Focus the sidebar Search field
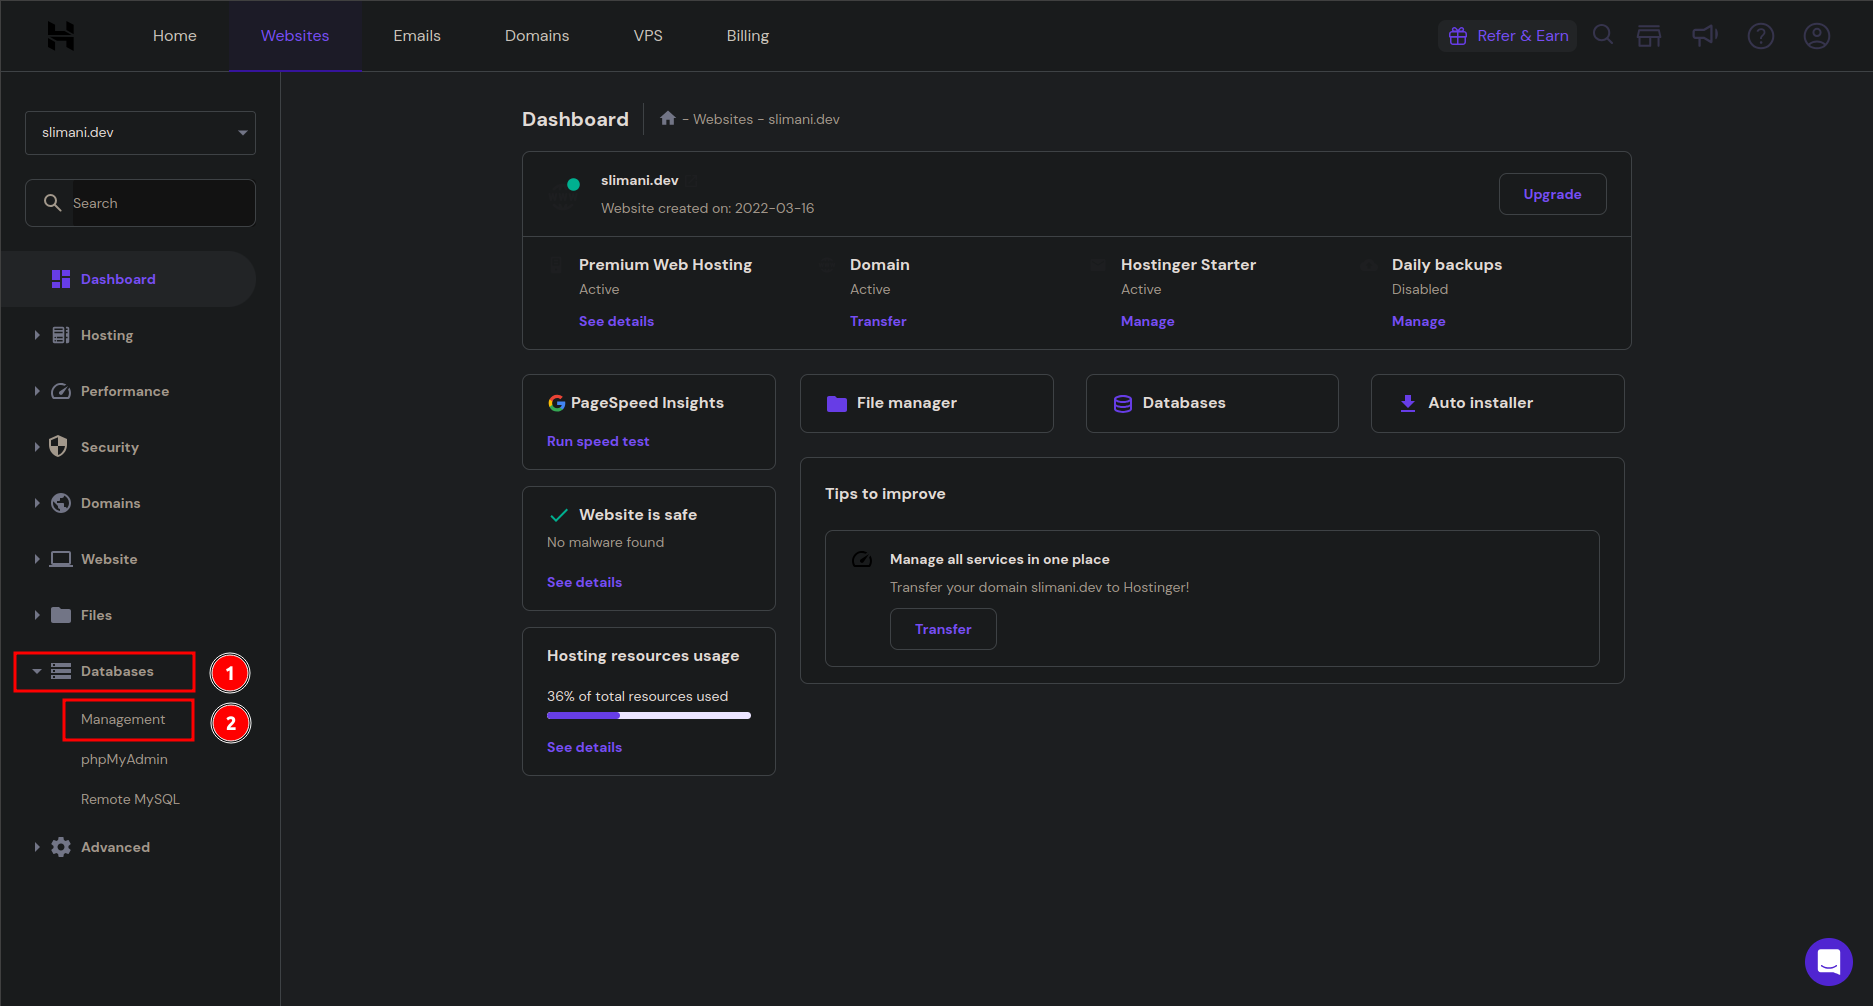Image resolution: width=1873 pixels, height=1006 pixels. click(160, 203)
